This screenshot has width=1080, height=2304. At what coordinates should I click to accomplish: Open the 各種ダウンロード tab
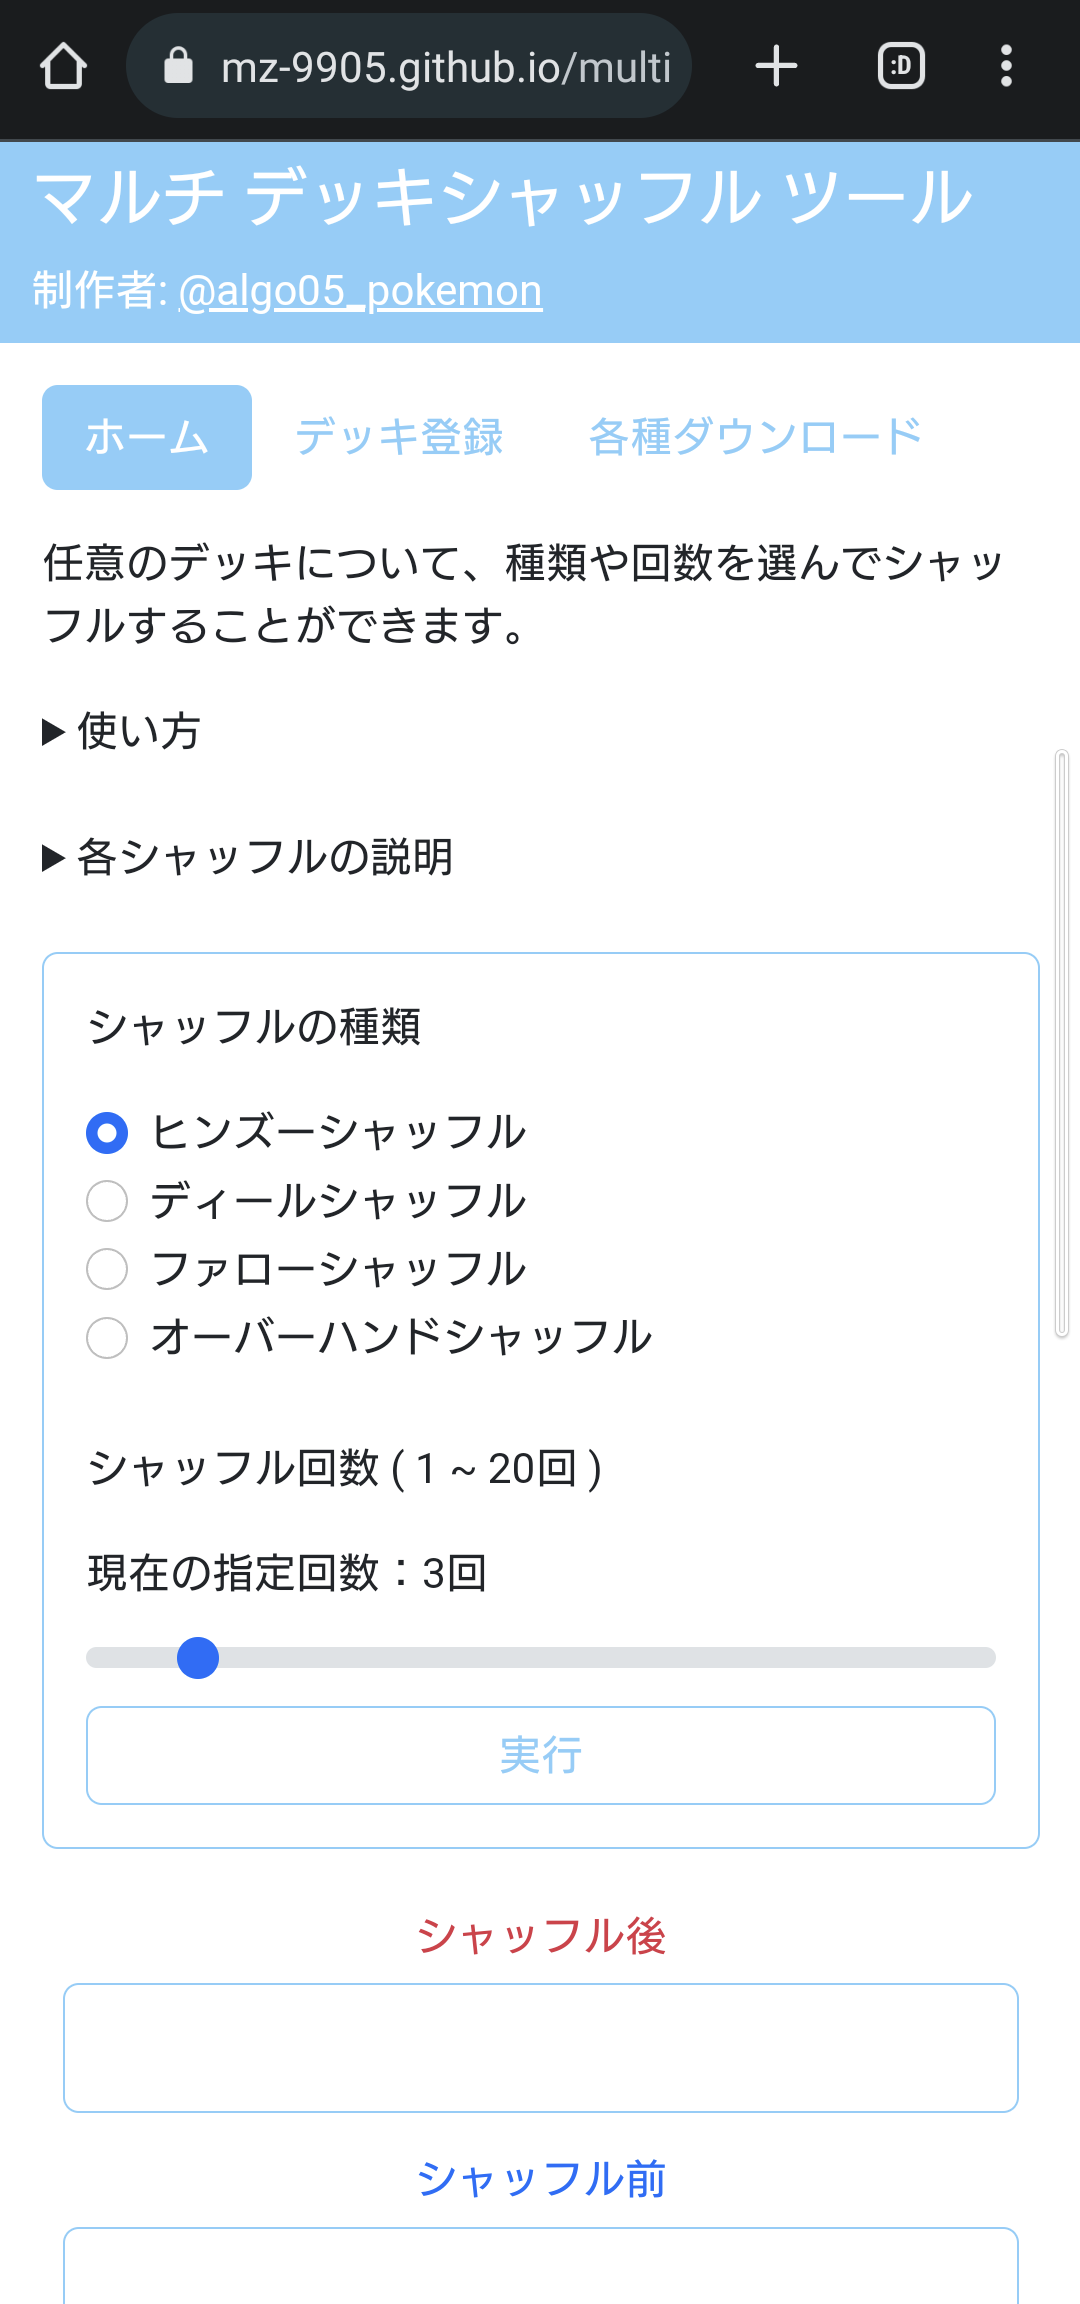pyautogui.click(x=755, y=437)
